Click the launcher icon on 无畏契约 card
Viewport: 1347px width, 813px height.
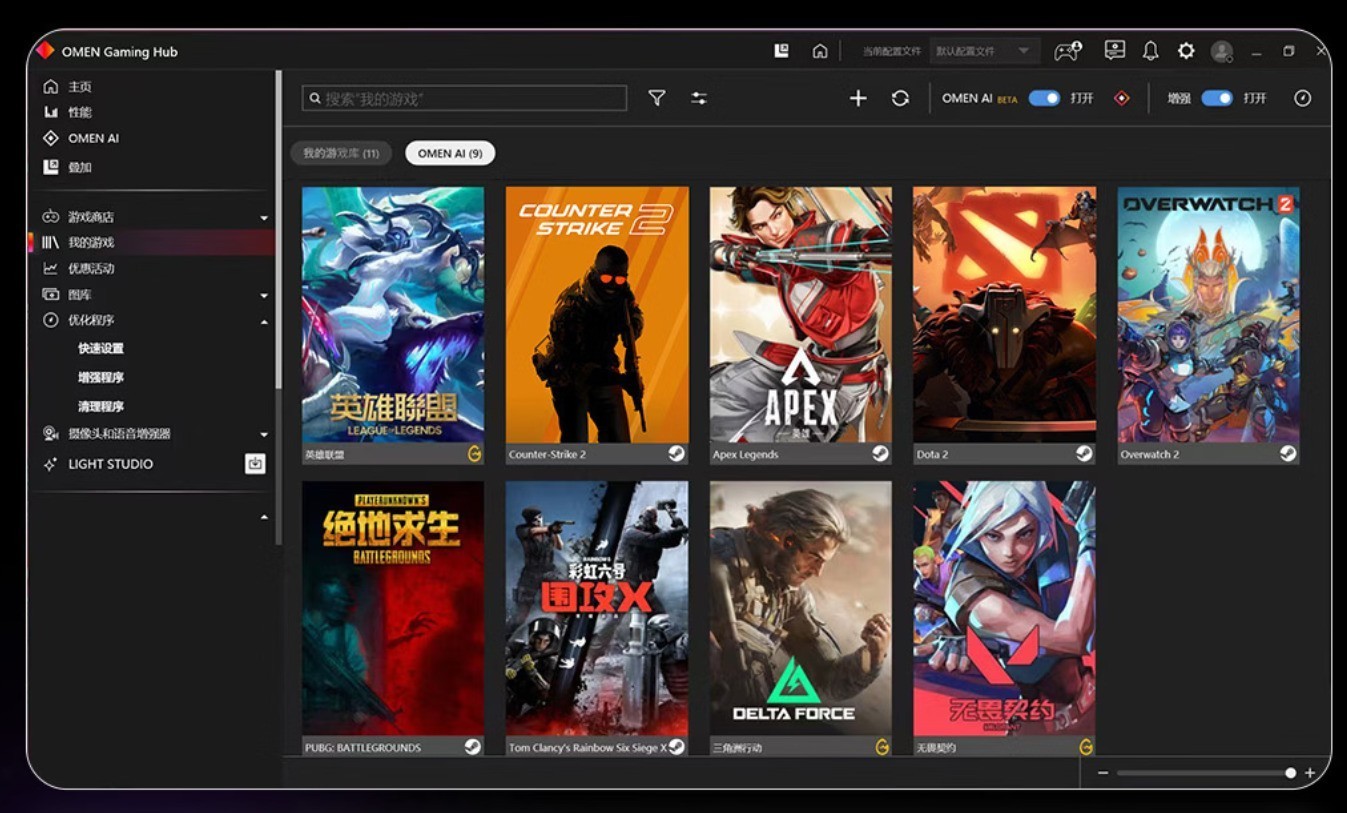tap(1086, 746)
